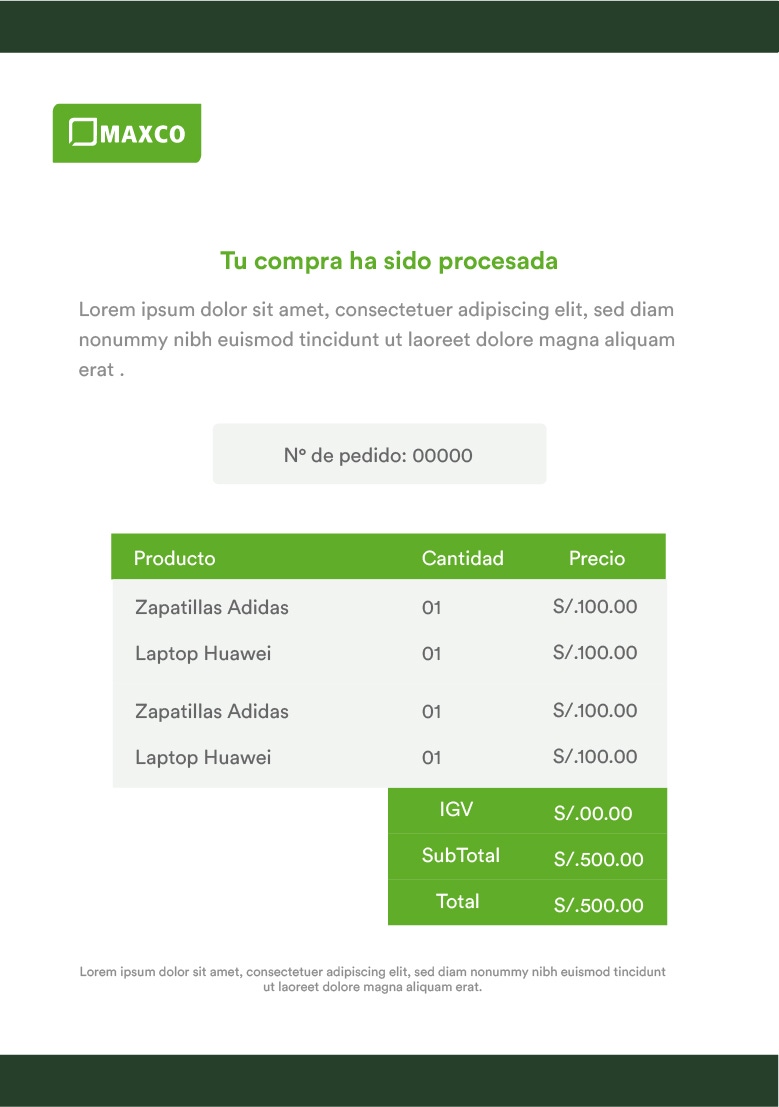Click the quantity 01 of first Zapatillas Adidas
The width and height of the screenshot is (779, 1107).
[432, 608]
